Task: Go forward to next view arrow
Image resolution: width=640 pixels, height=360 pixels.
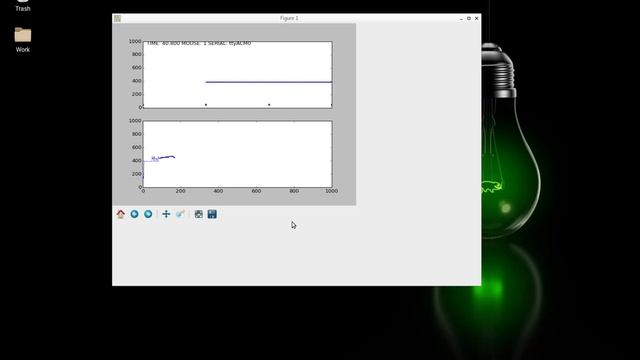Action: tap(148, 214)
